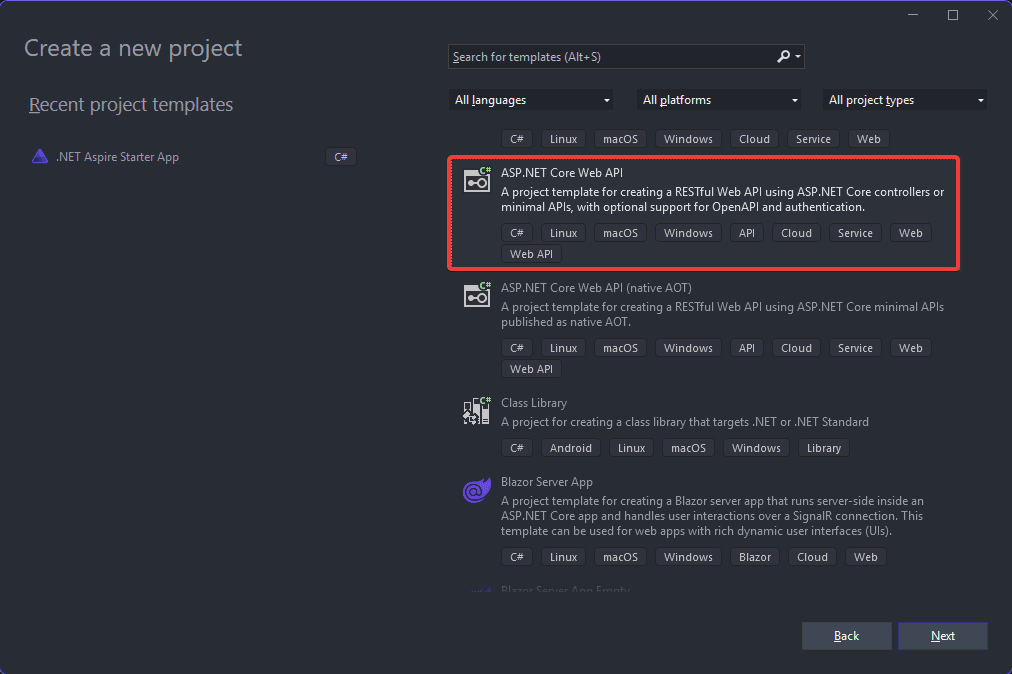Open the All languages dropdown
This screenshot has height=674, width=1012.
[x=531, y=100]
